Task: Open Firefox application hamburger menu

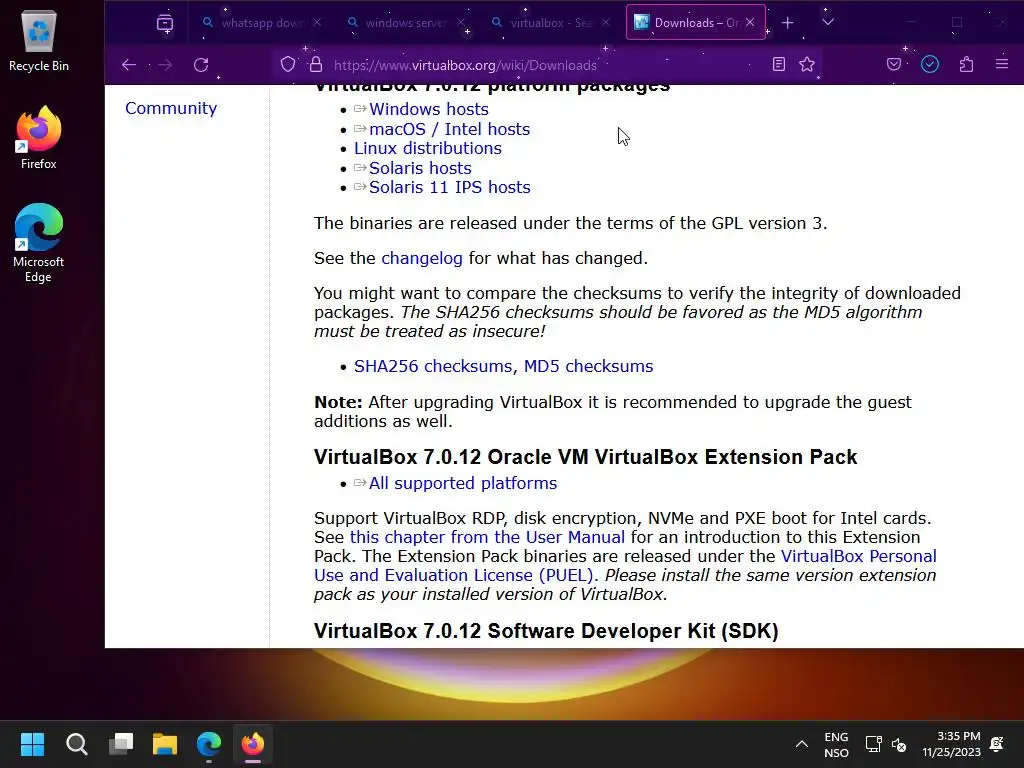Action: pyautogui.click(x=1002, y=64)
